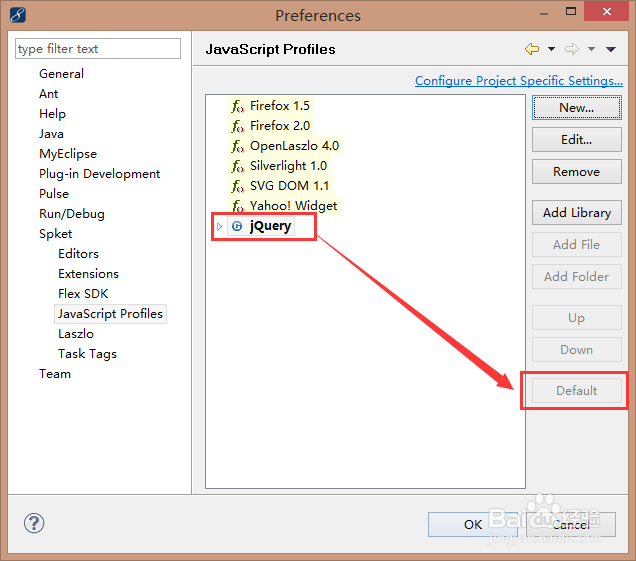Select the JavaScript Profiles page
Screen dimensions: 636x561
pos(110,314)
